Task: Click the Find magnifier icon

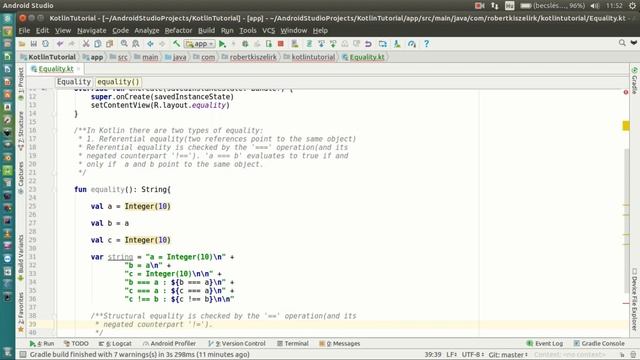Action: (124, 44)
